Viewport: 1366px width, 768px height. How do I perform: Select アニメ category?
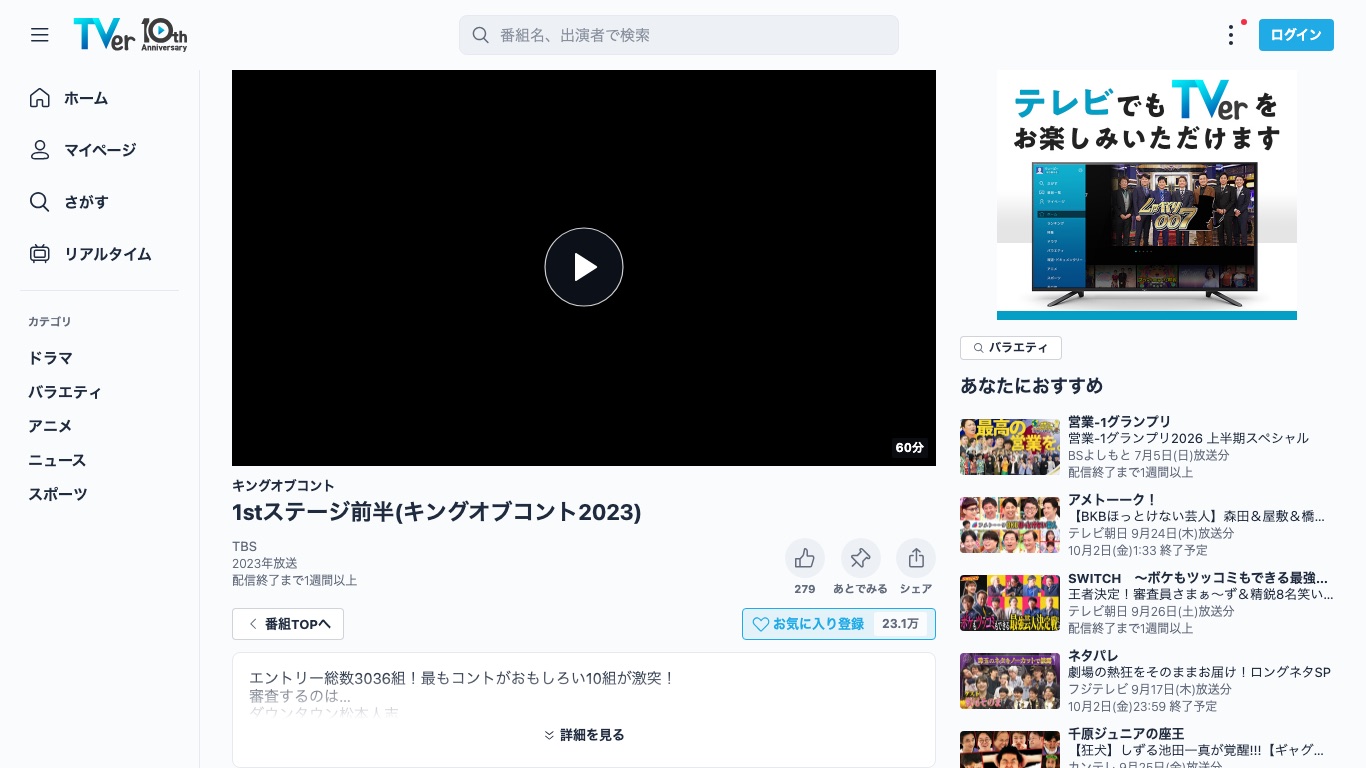pyautogui.click(x=50, y=426)
